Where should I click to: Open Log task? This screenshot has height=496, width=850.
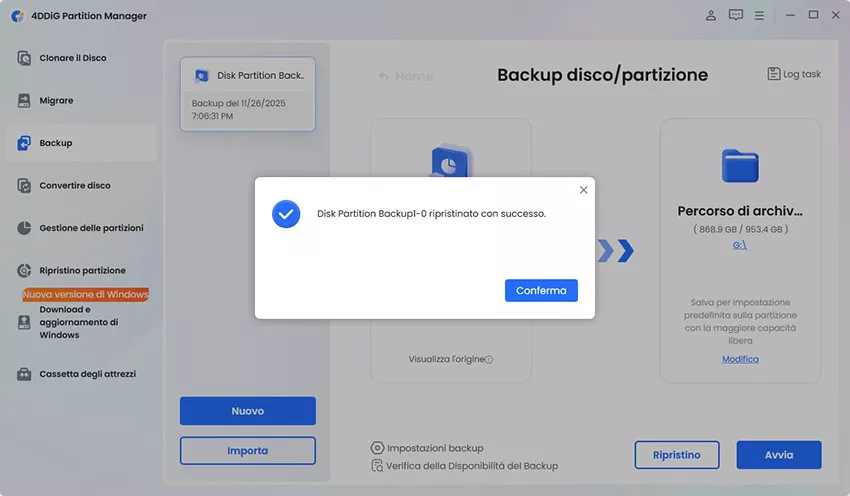click(x=794, y=74)
